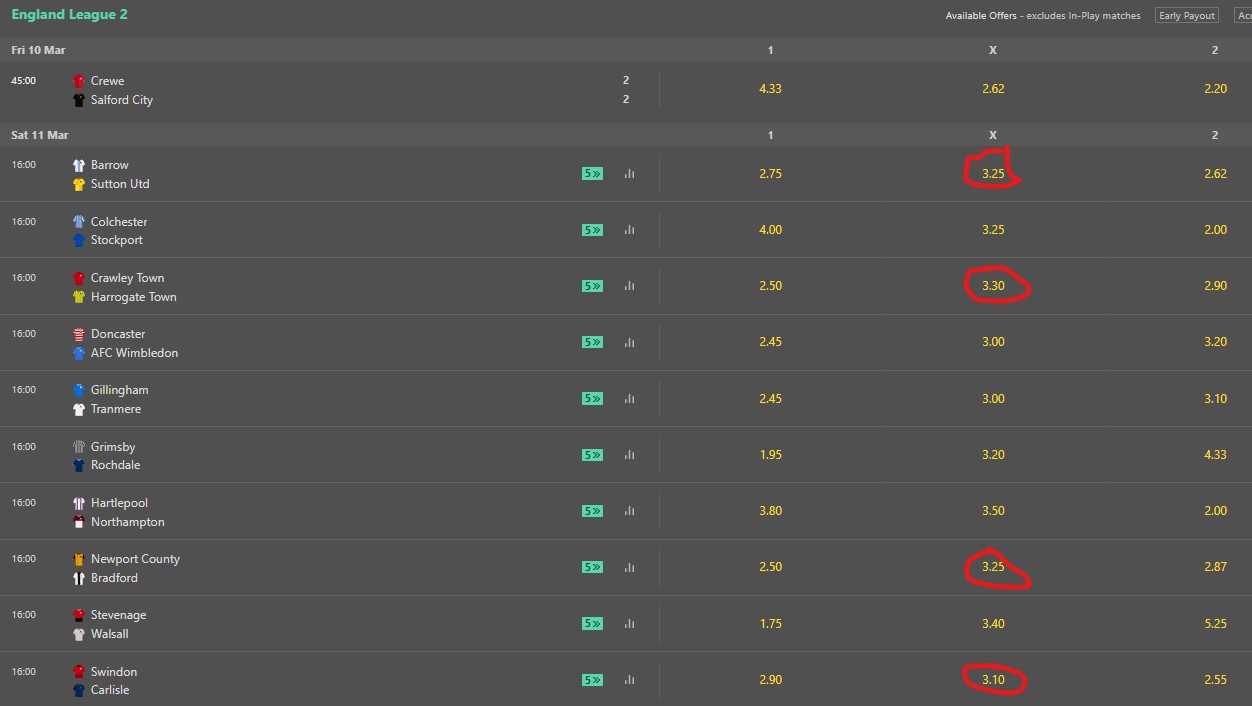Click the green 5 badge for Crawley Town
Image resolution: width=1252 pixels, height=706 pixels.
click(x=593, y=286)
